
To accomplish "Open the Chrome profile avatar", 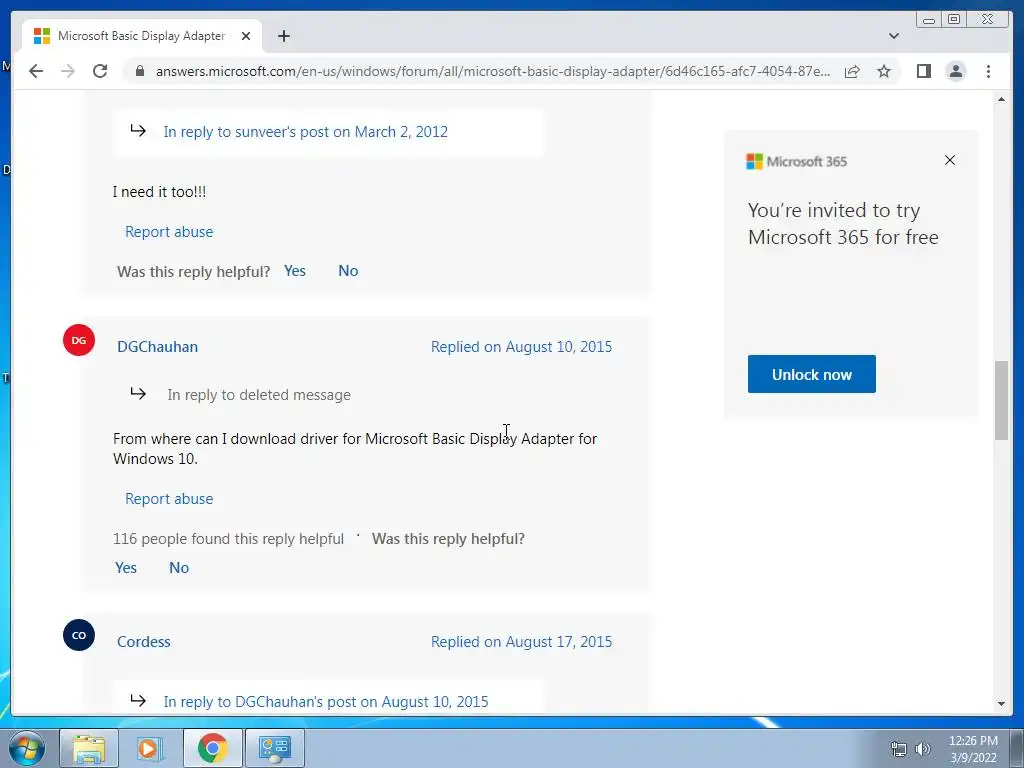I will 955,71.
